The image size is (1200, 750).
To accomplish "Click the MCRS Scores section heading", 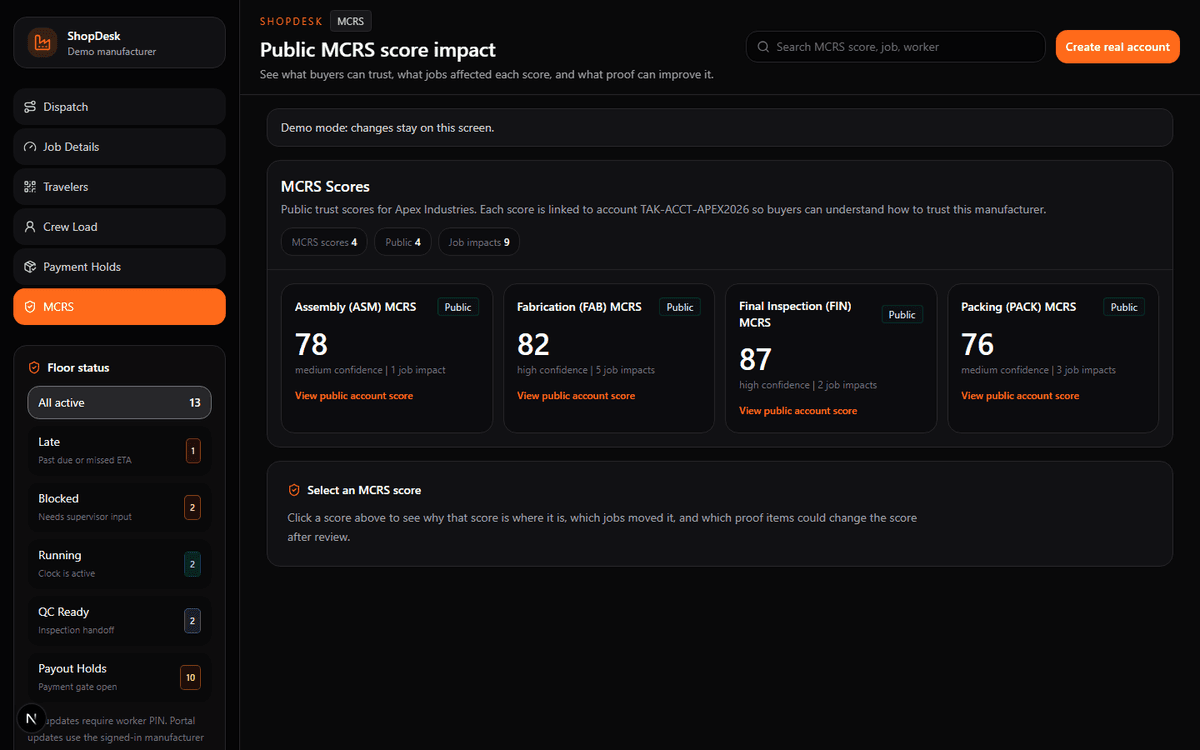I will (325, 187).
